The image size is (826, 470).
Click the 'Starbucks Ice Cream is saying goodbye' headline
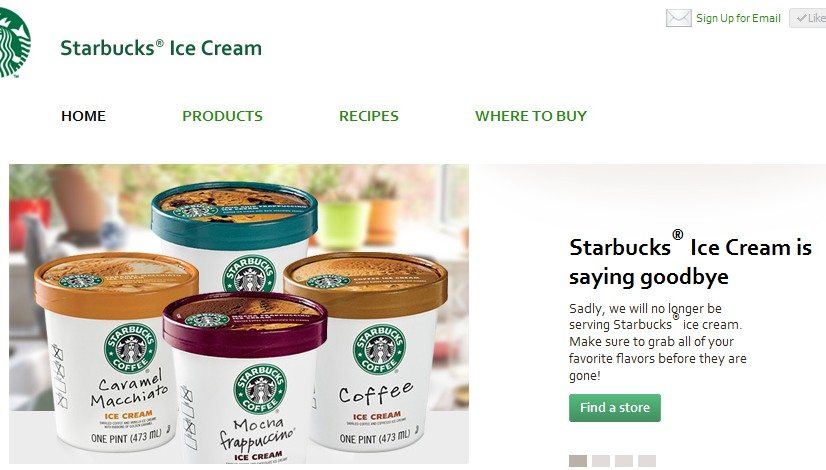point(690,262)
